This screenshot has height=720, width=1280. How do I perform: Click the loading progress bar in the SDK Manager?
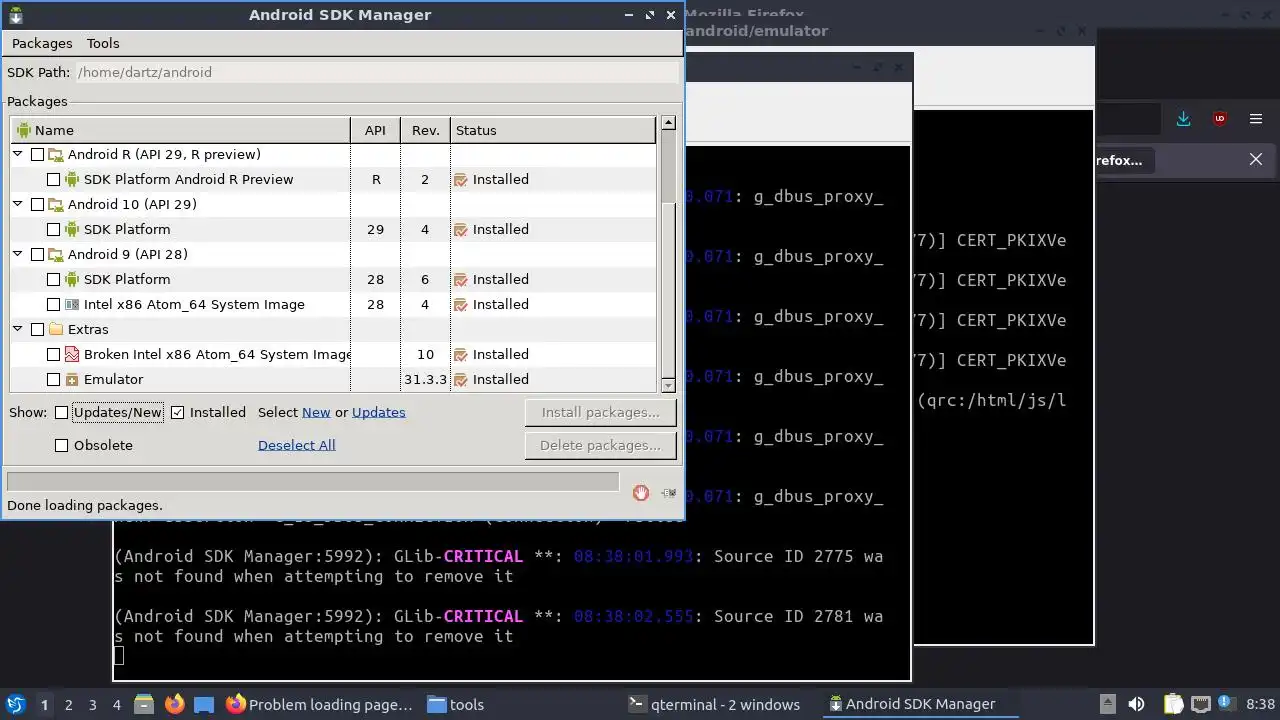pos(313,482)
